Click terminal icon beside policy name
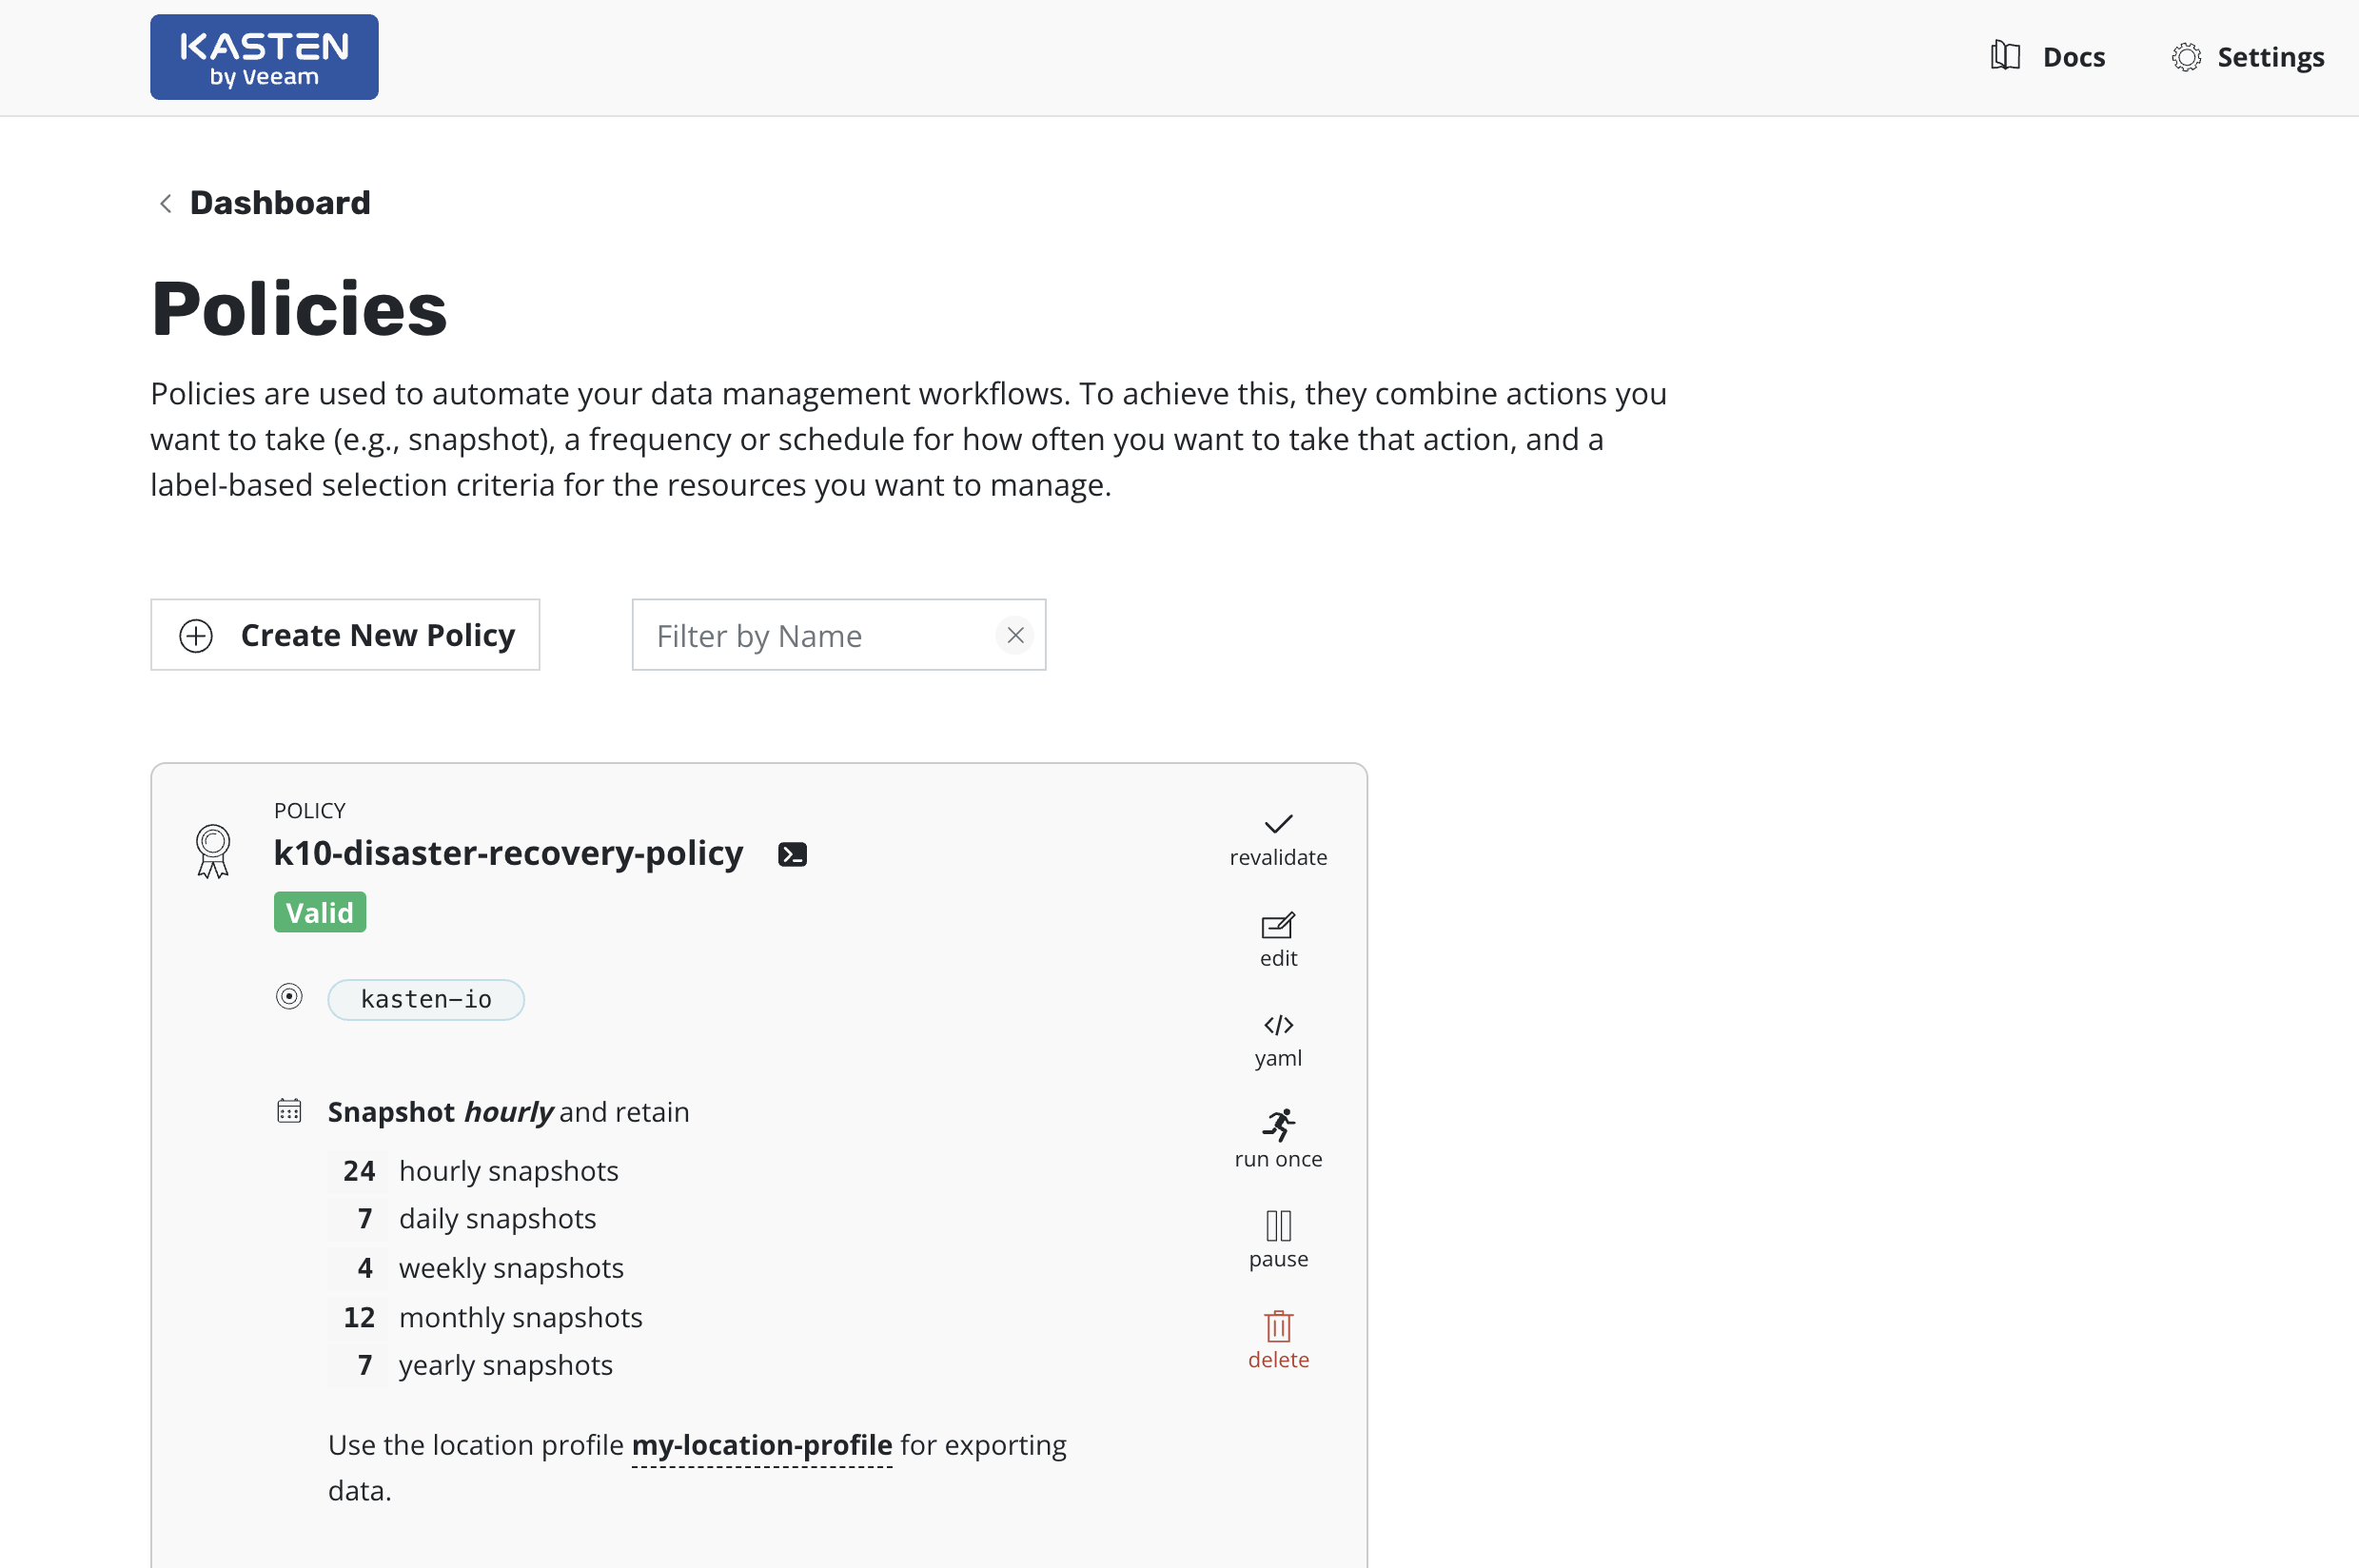Image resolution: width=2359 pixels, height=1568 pixels. point(792,854)
